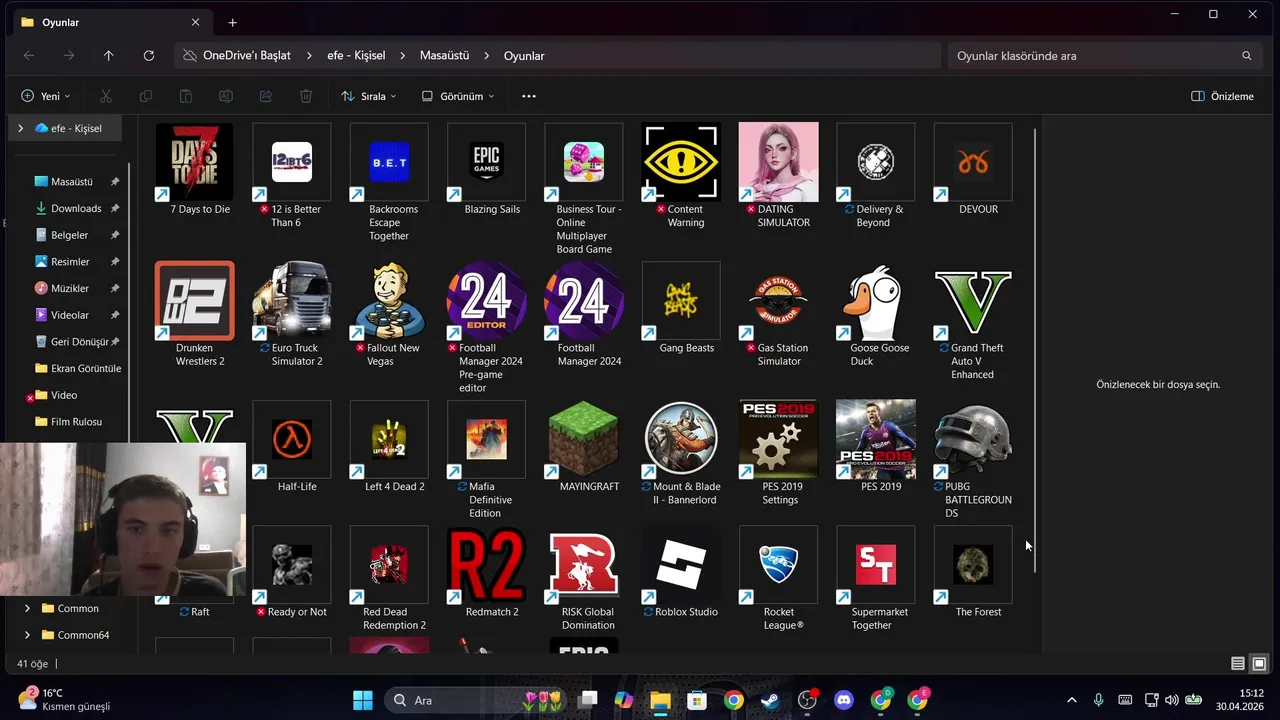The height and width of the screenshot is (720, 1280).
Task: Expand the Common64 folder tree arrow
Action: [x=27, y=635]
